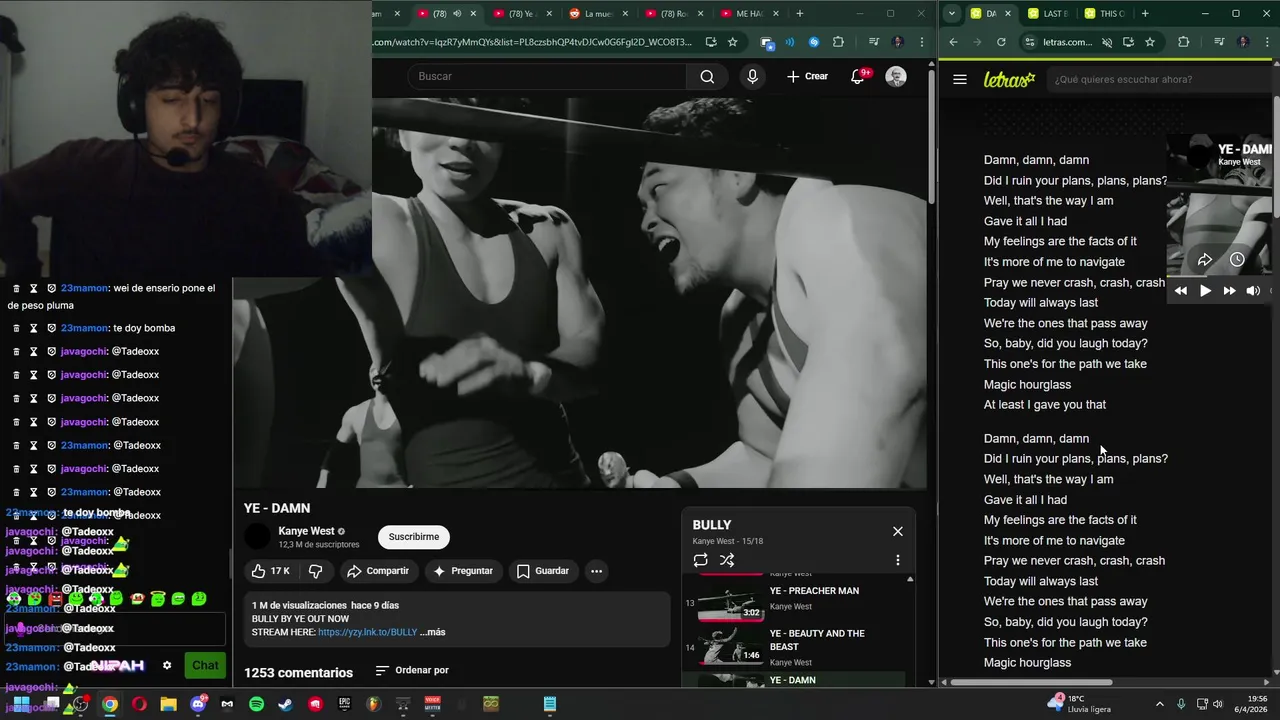Open new tab in the letras browser window
The height and width of the screenshot is (720, 1280).
(1145, 14)
